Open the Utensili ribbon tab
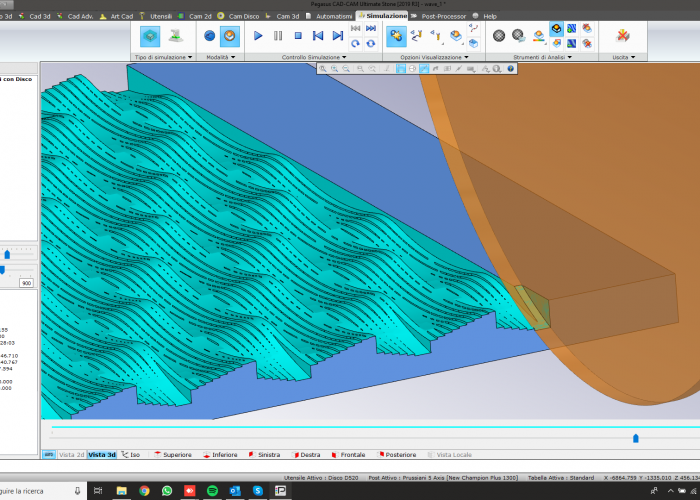This screenshot has height=500, width=700. 156,16
